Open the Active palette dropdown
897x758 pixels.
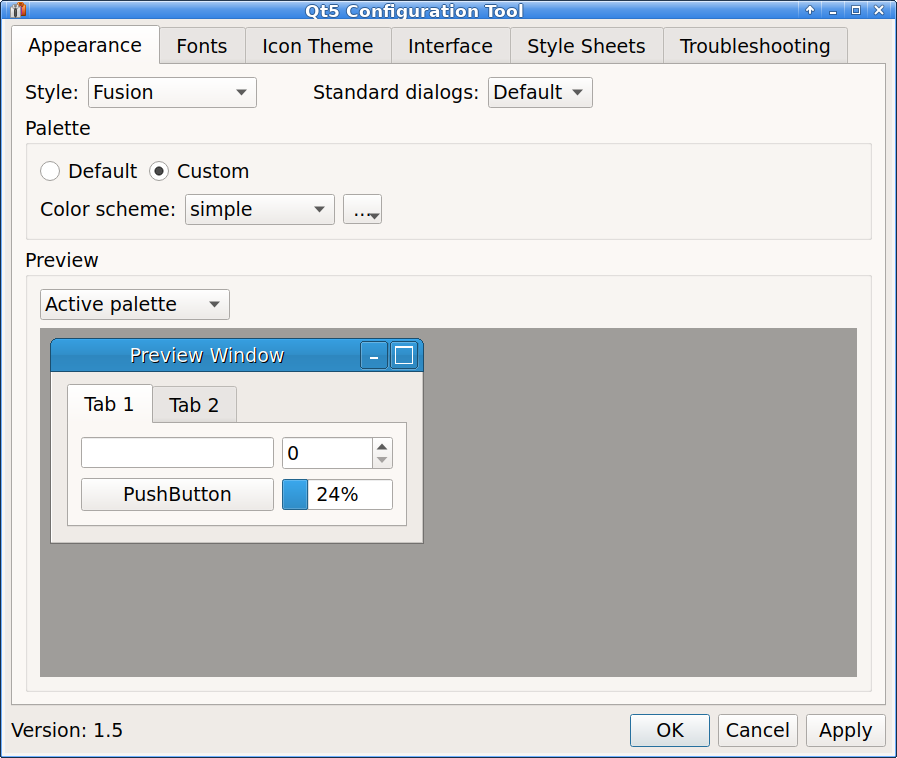click(x=135, y=305)
